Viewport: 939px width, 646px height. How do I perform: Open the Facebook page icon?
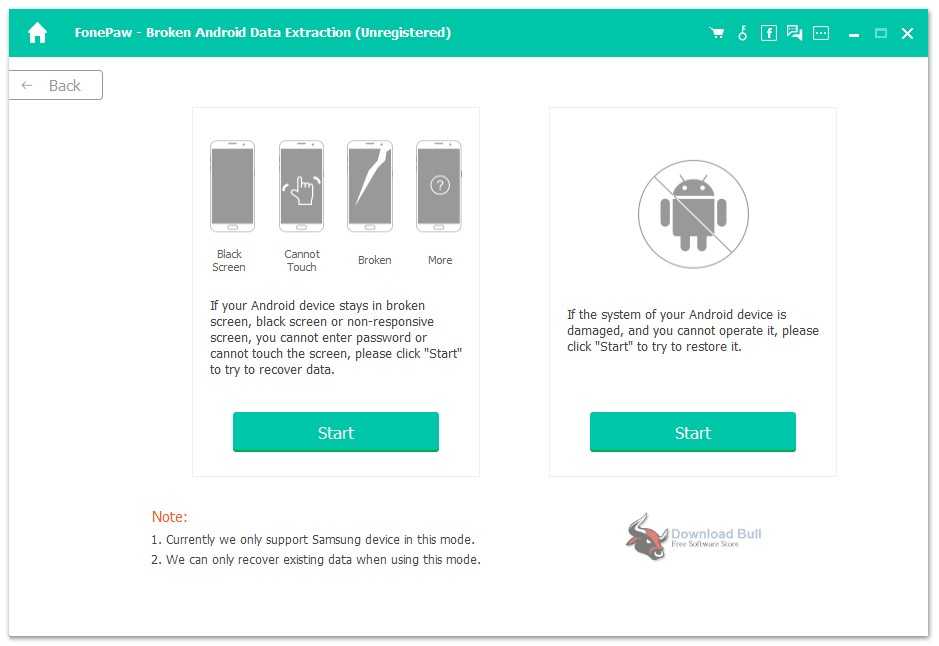(768, 33)
